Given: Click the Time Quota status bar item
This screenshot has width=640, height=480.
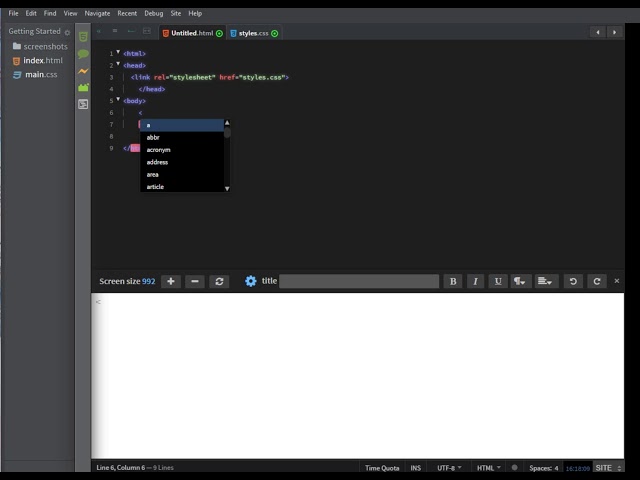Looking at the screenshot, I should point(382,468).
